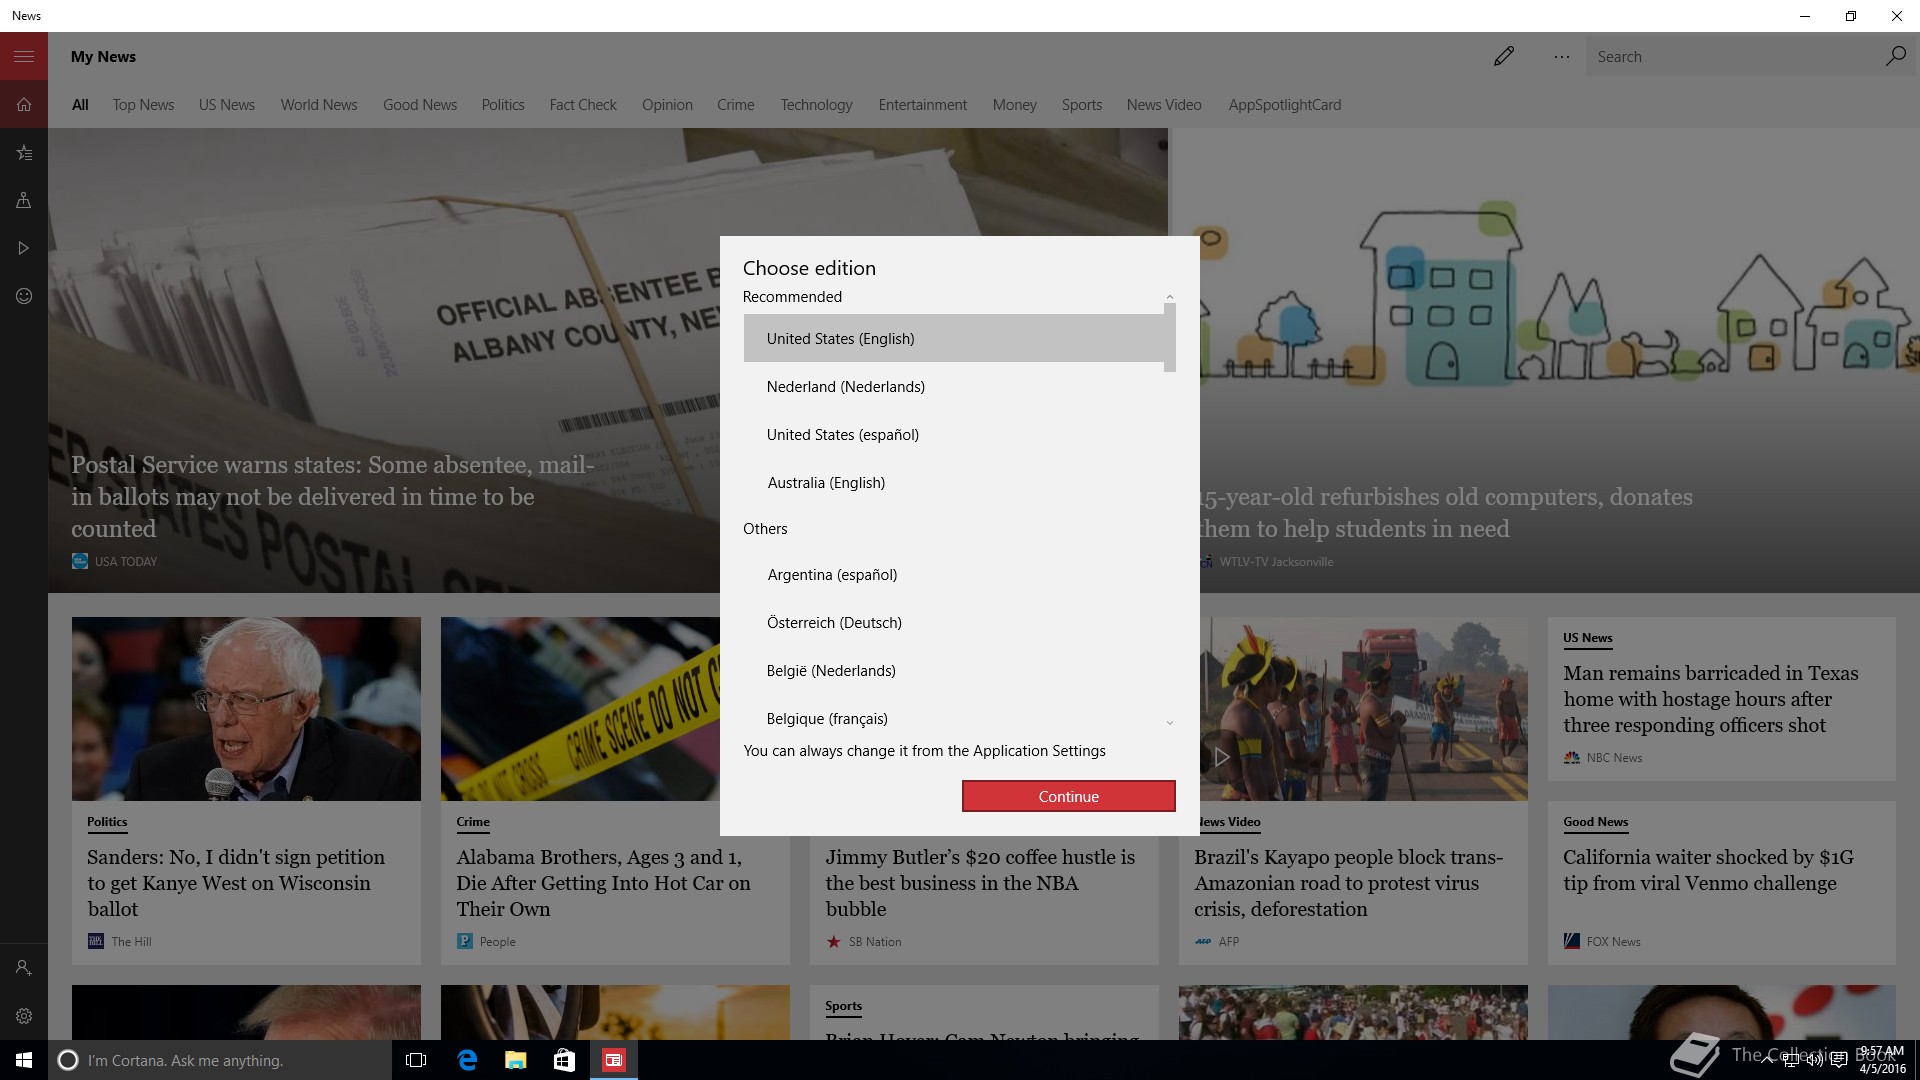Open the Sanders Kanye West petition article

click(235, 883)
